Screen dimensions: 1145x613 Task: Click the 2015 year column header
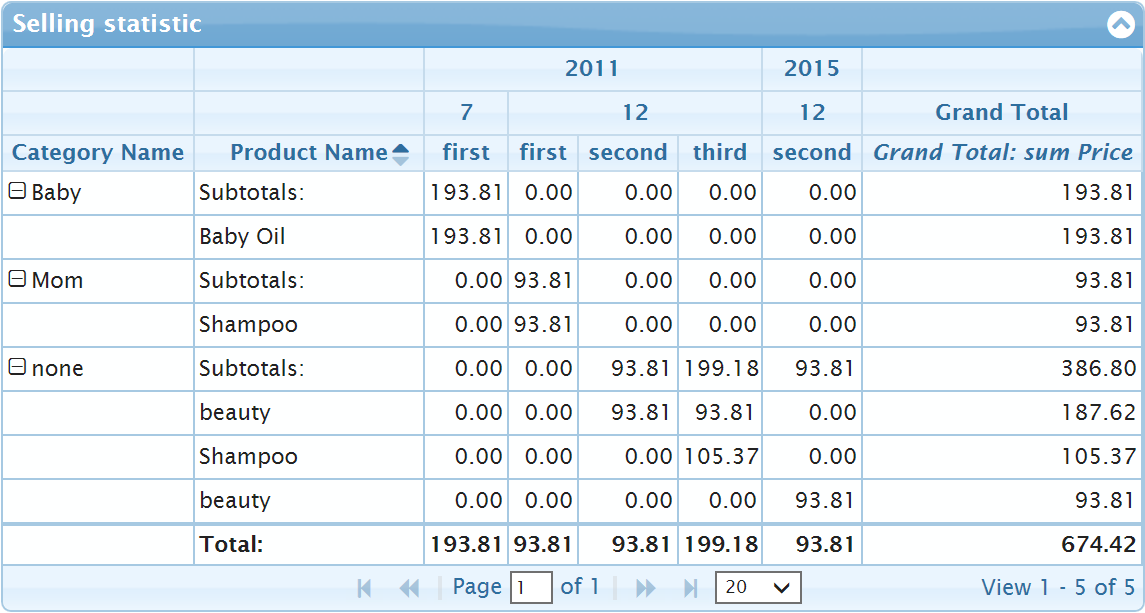[812, 69]
